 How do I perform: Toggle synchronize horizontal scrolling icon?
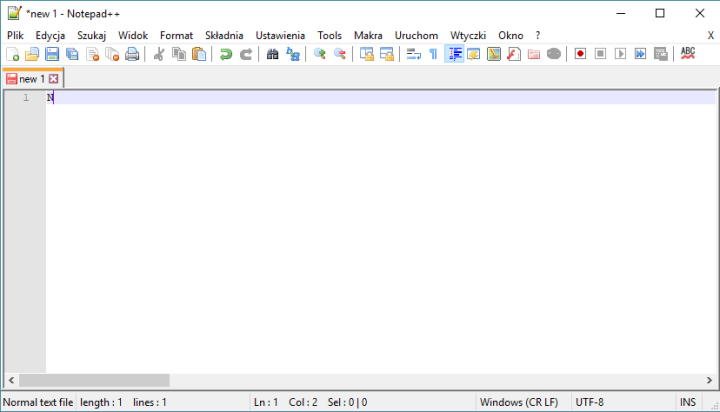coord(387,54)
